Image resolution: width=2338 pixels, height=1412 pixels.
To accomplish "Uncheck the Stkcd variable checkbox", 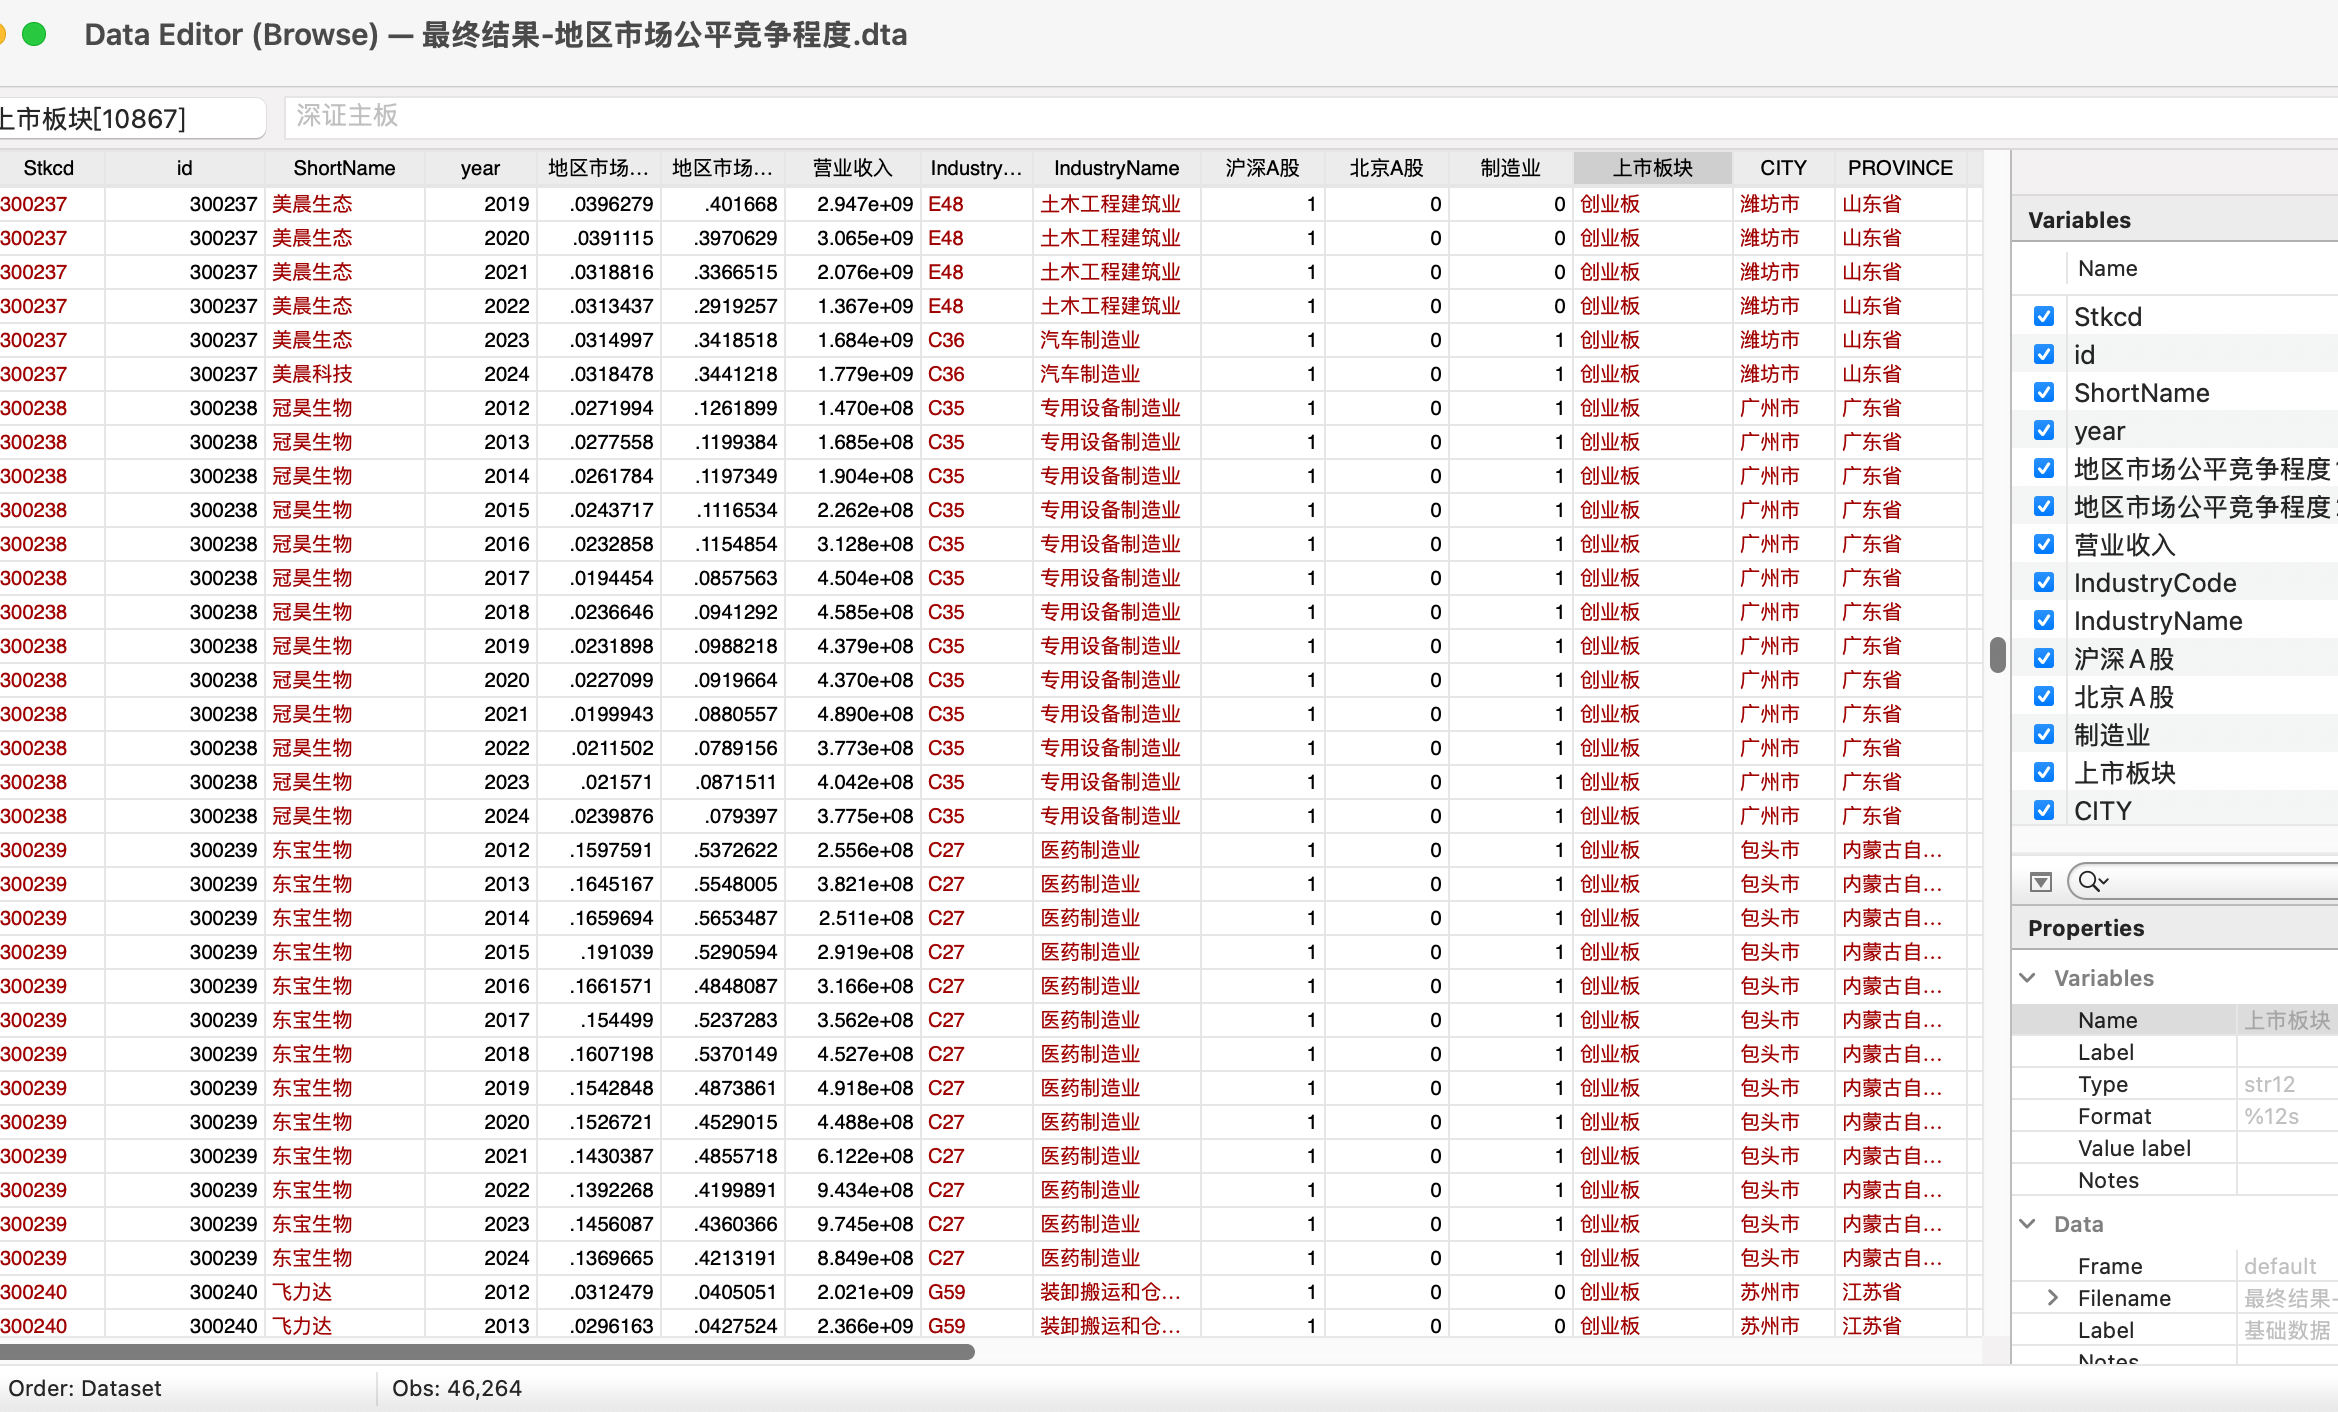I will pyautogui.click(x=2044, y=316).
